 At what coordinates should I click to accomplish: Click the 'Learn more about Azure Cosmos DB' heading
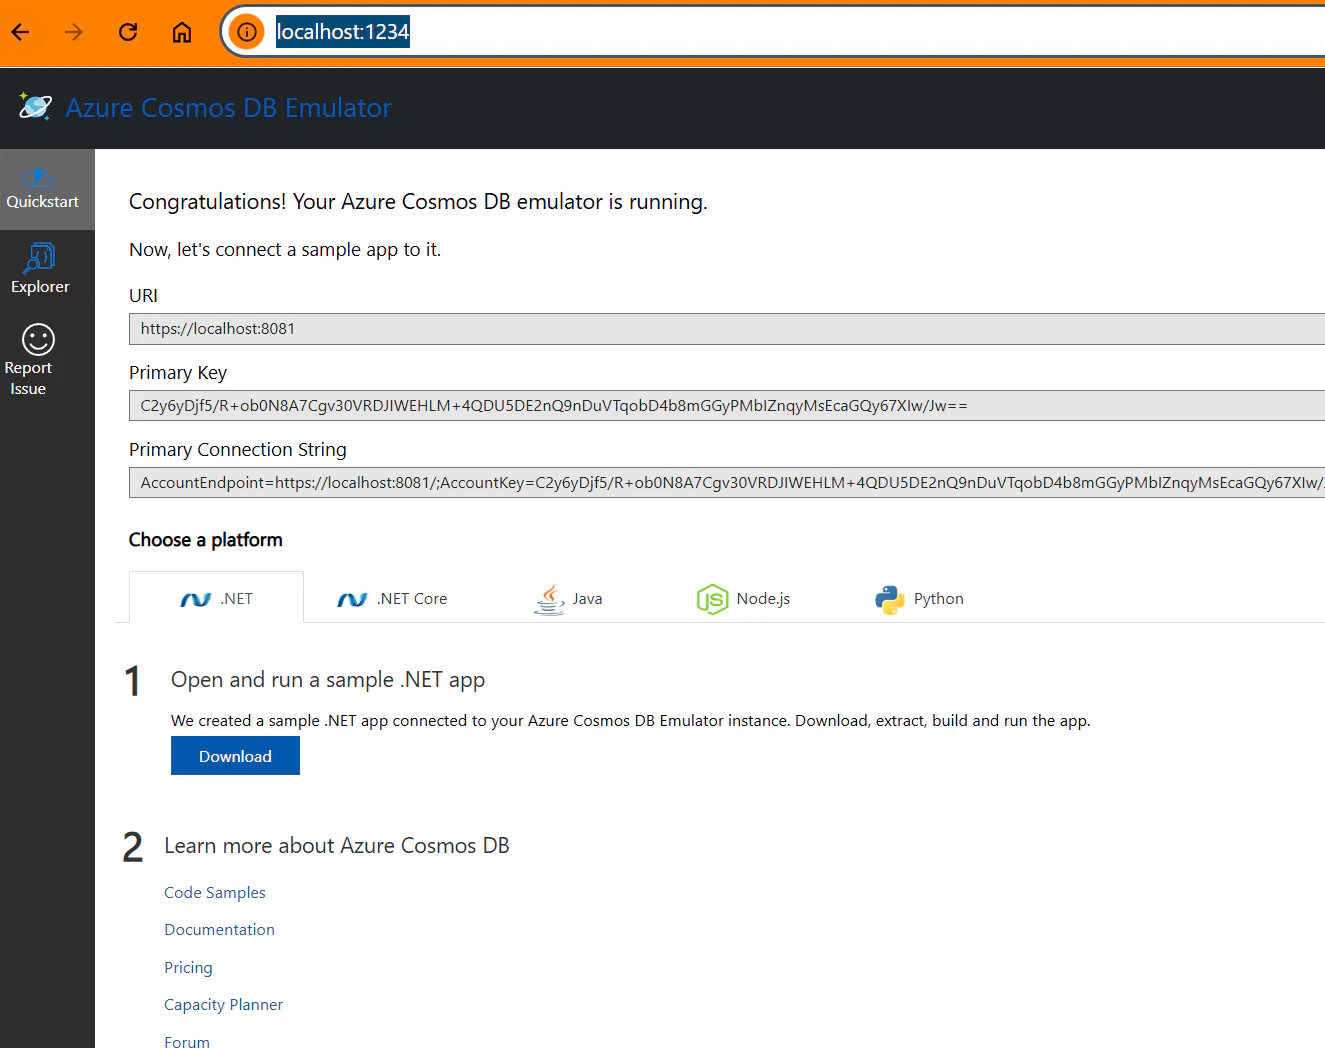(337, 846)
